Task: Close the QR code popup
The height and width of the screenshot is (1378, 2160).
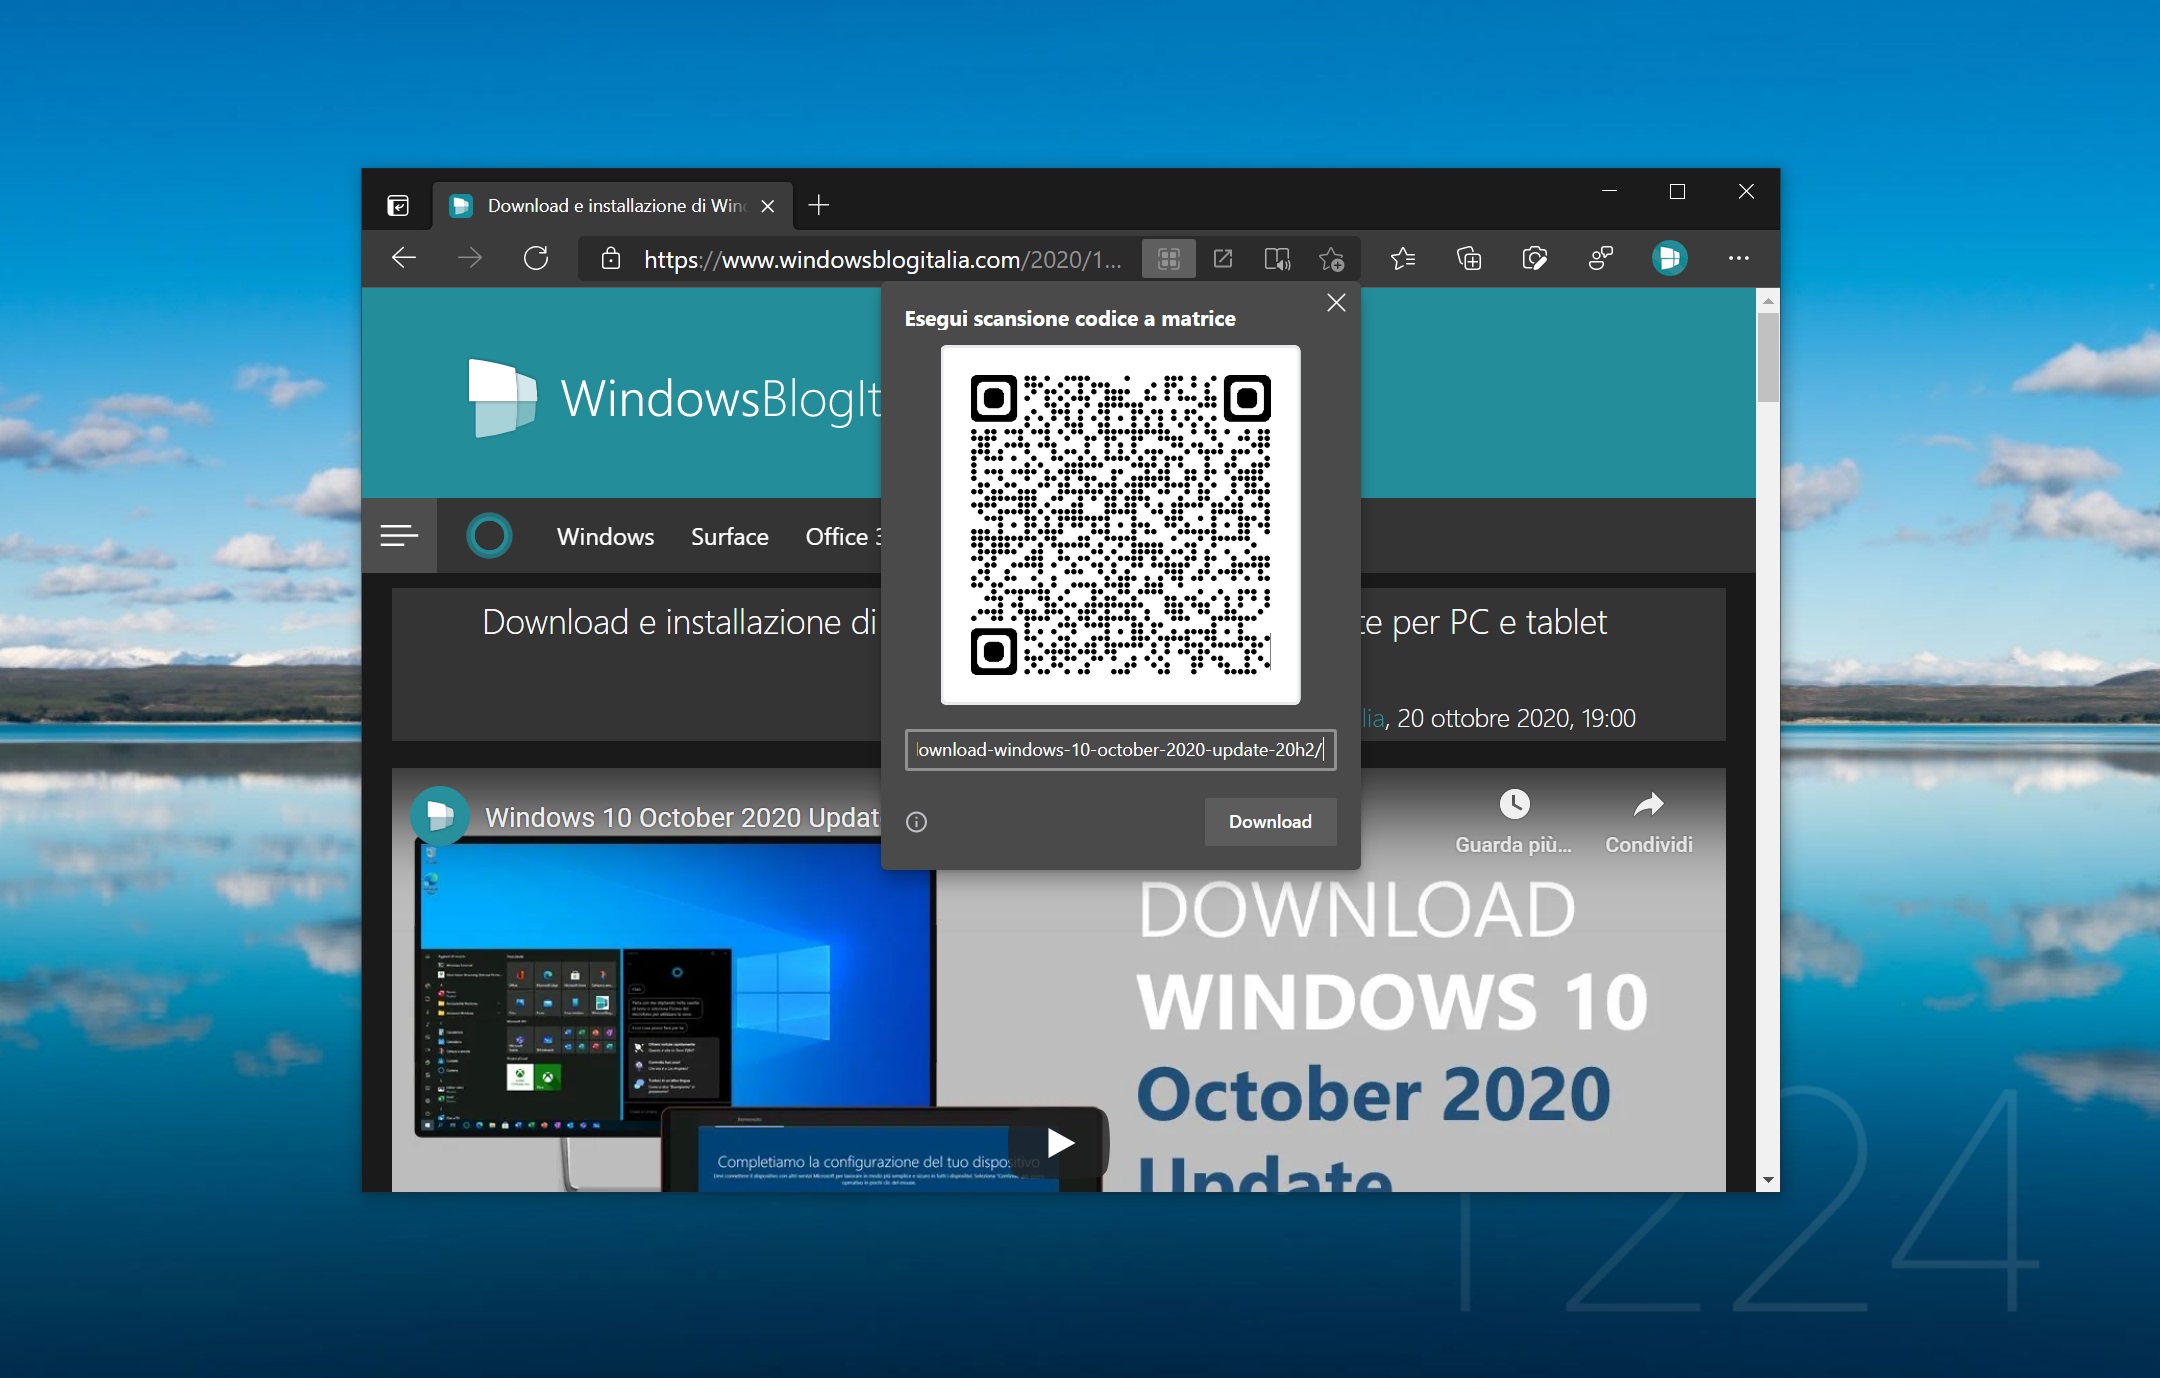Action: pyautogui.click(x=1336, y=303)
